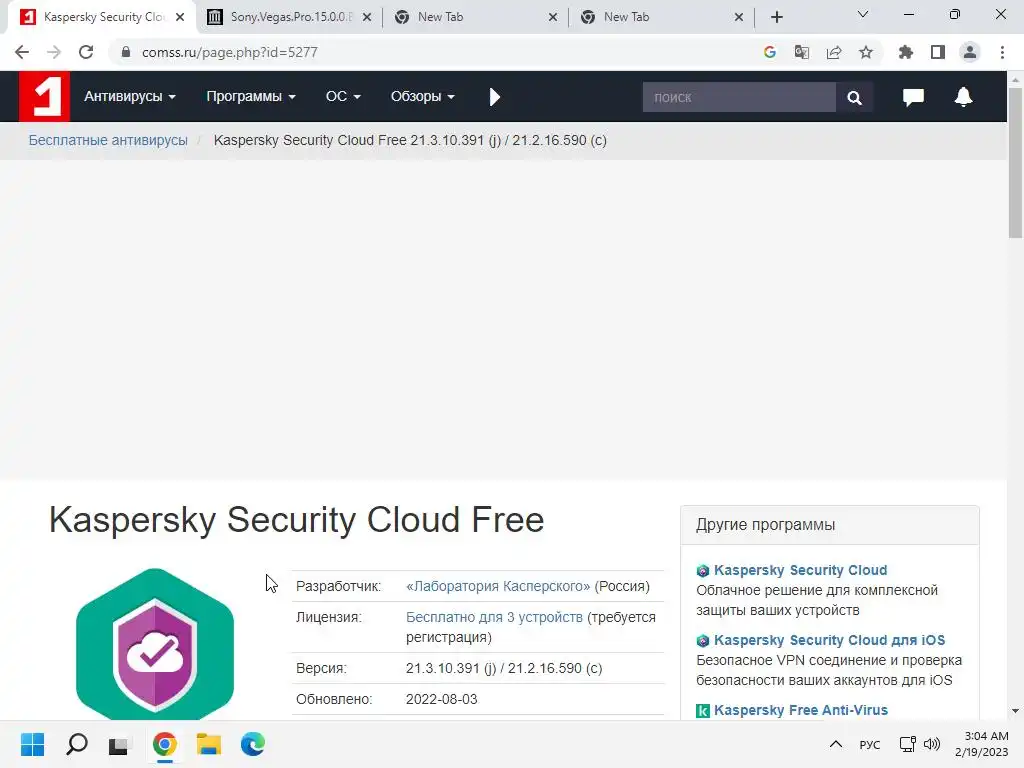Click Chrome icon on taskbar
This screenshot has height=768, width=1024.
click(165, 744)
